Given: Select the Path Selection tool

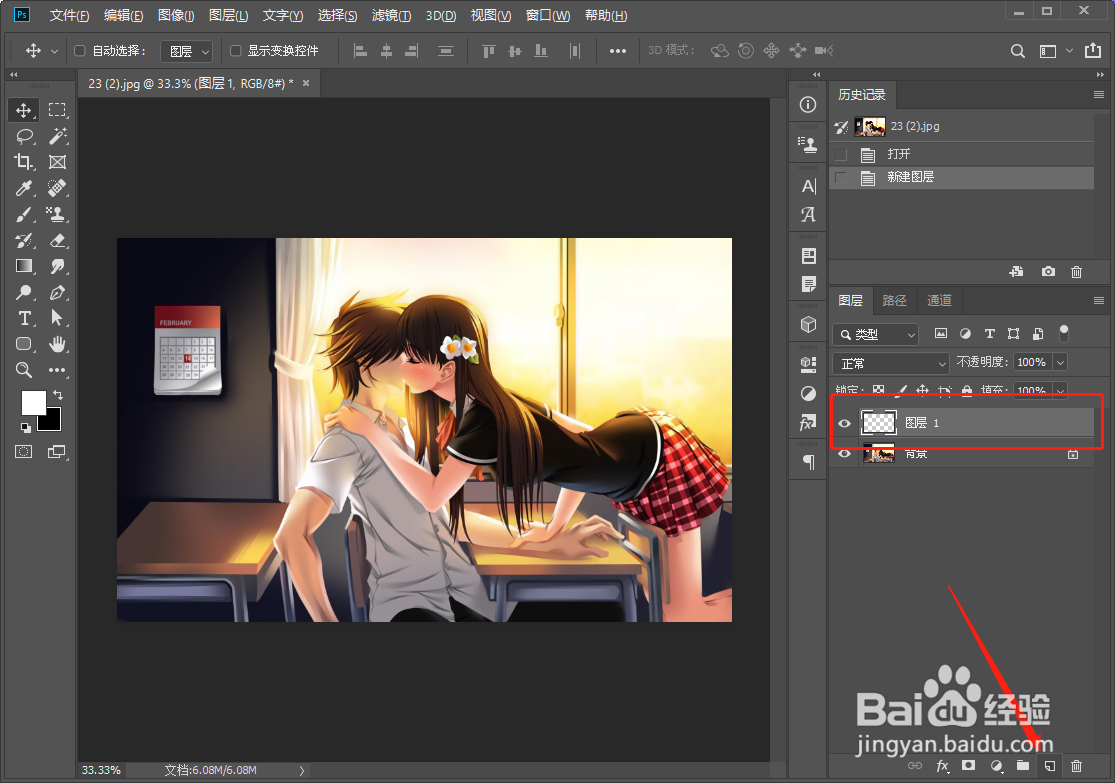Looking at the screenshot, I should (x=57, y=318).
